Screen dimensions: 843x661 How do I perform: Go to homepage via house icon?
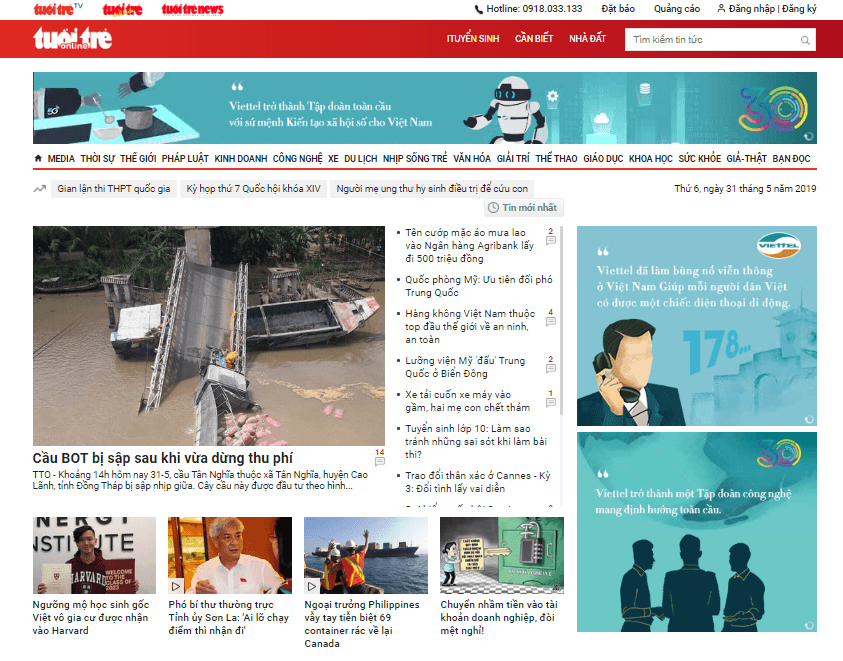(38, 158)
